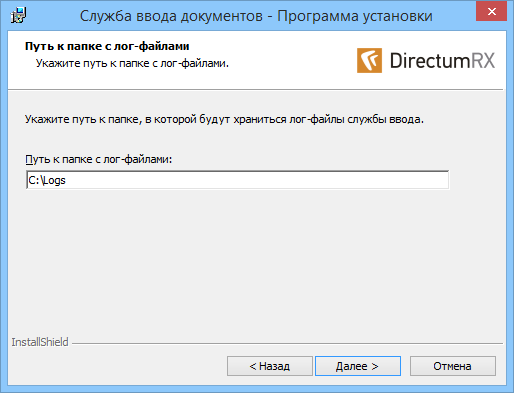Focus the log folder path input field
This screenshot has height=393, width=514.
pyautogui.click(x=237, y=180)
